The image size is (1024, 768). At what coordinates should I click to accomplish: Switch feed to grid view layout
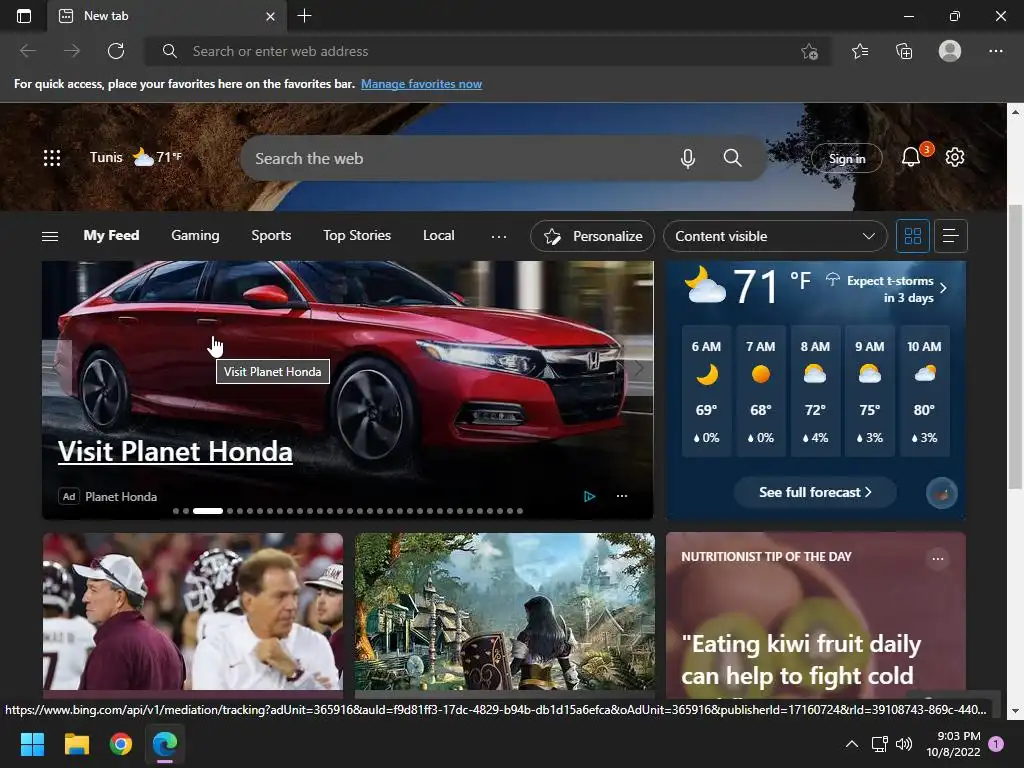(913, 236)
